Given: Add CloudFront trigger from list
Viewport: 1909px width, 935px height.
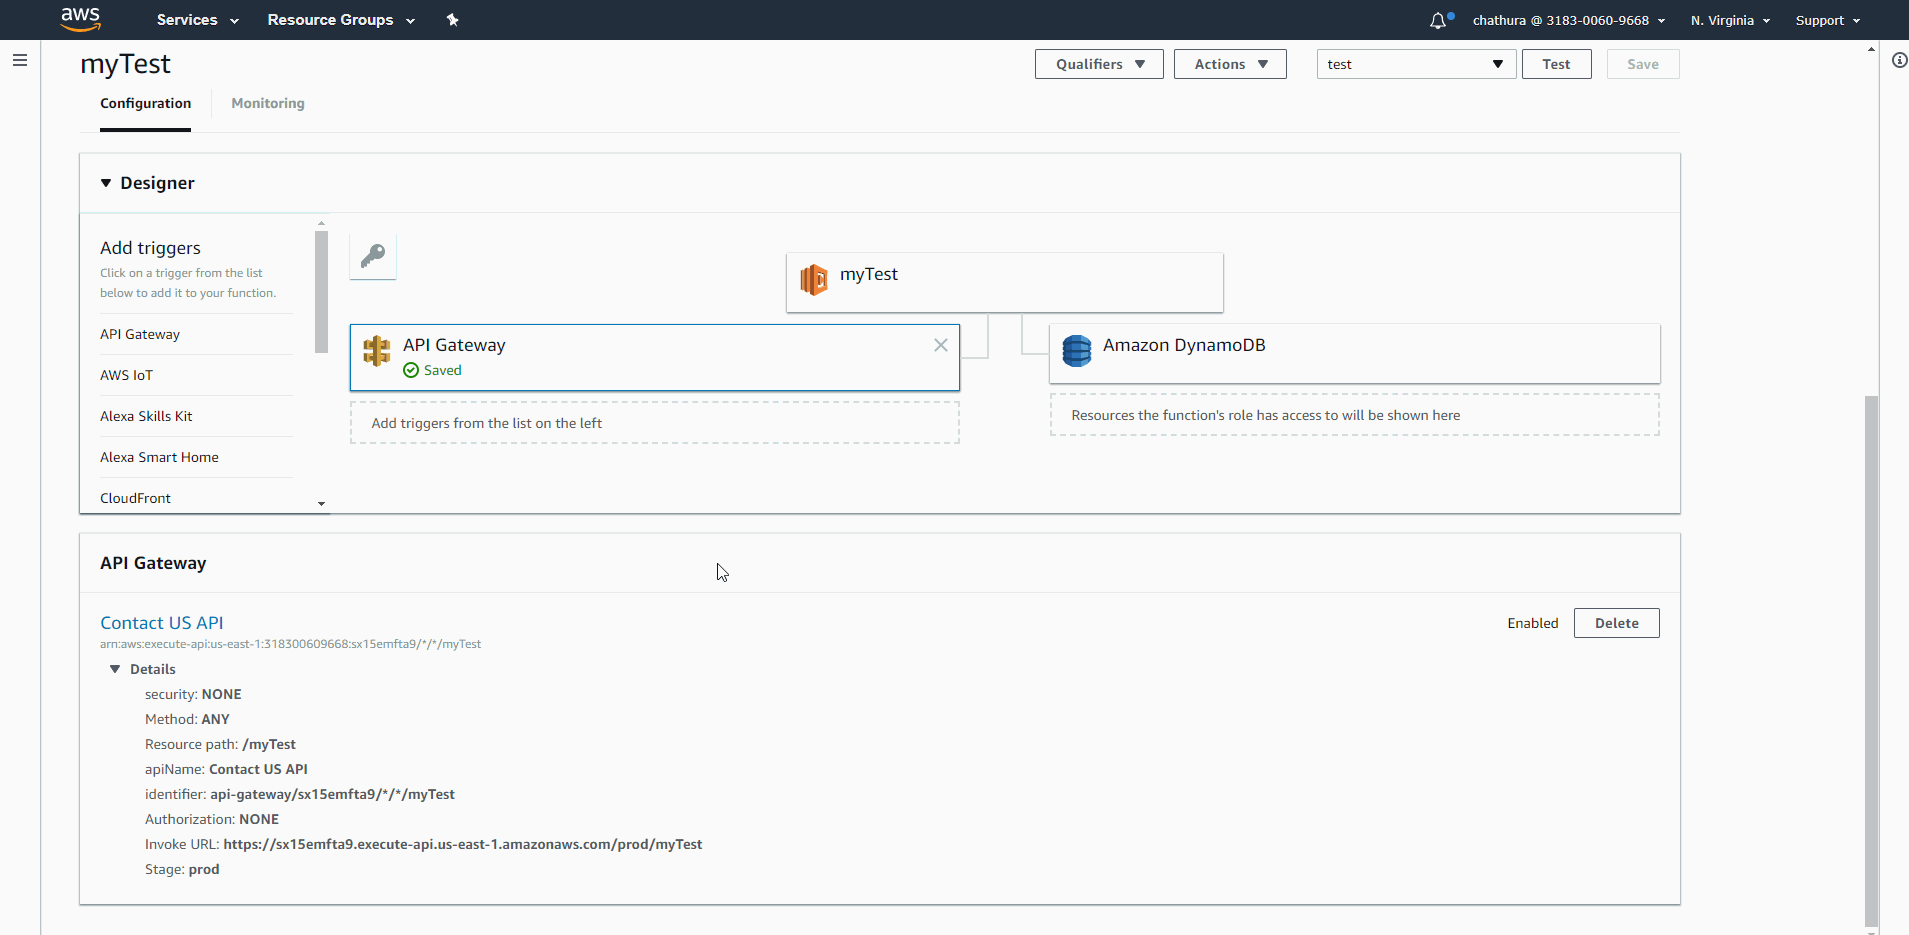Looking at the screenshot, I should [135, 498].
